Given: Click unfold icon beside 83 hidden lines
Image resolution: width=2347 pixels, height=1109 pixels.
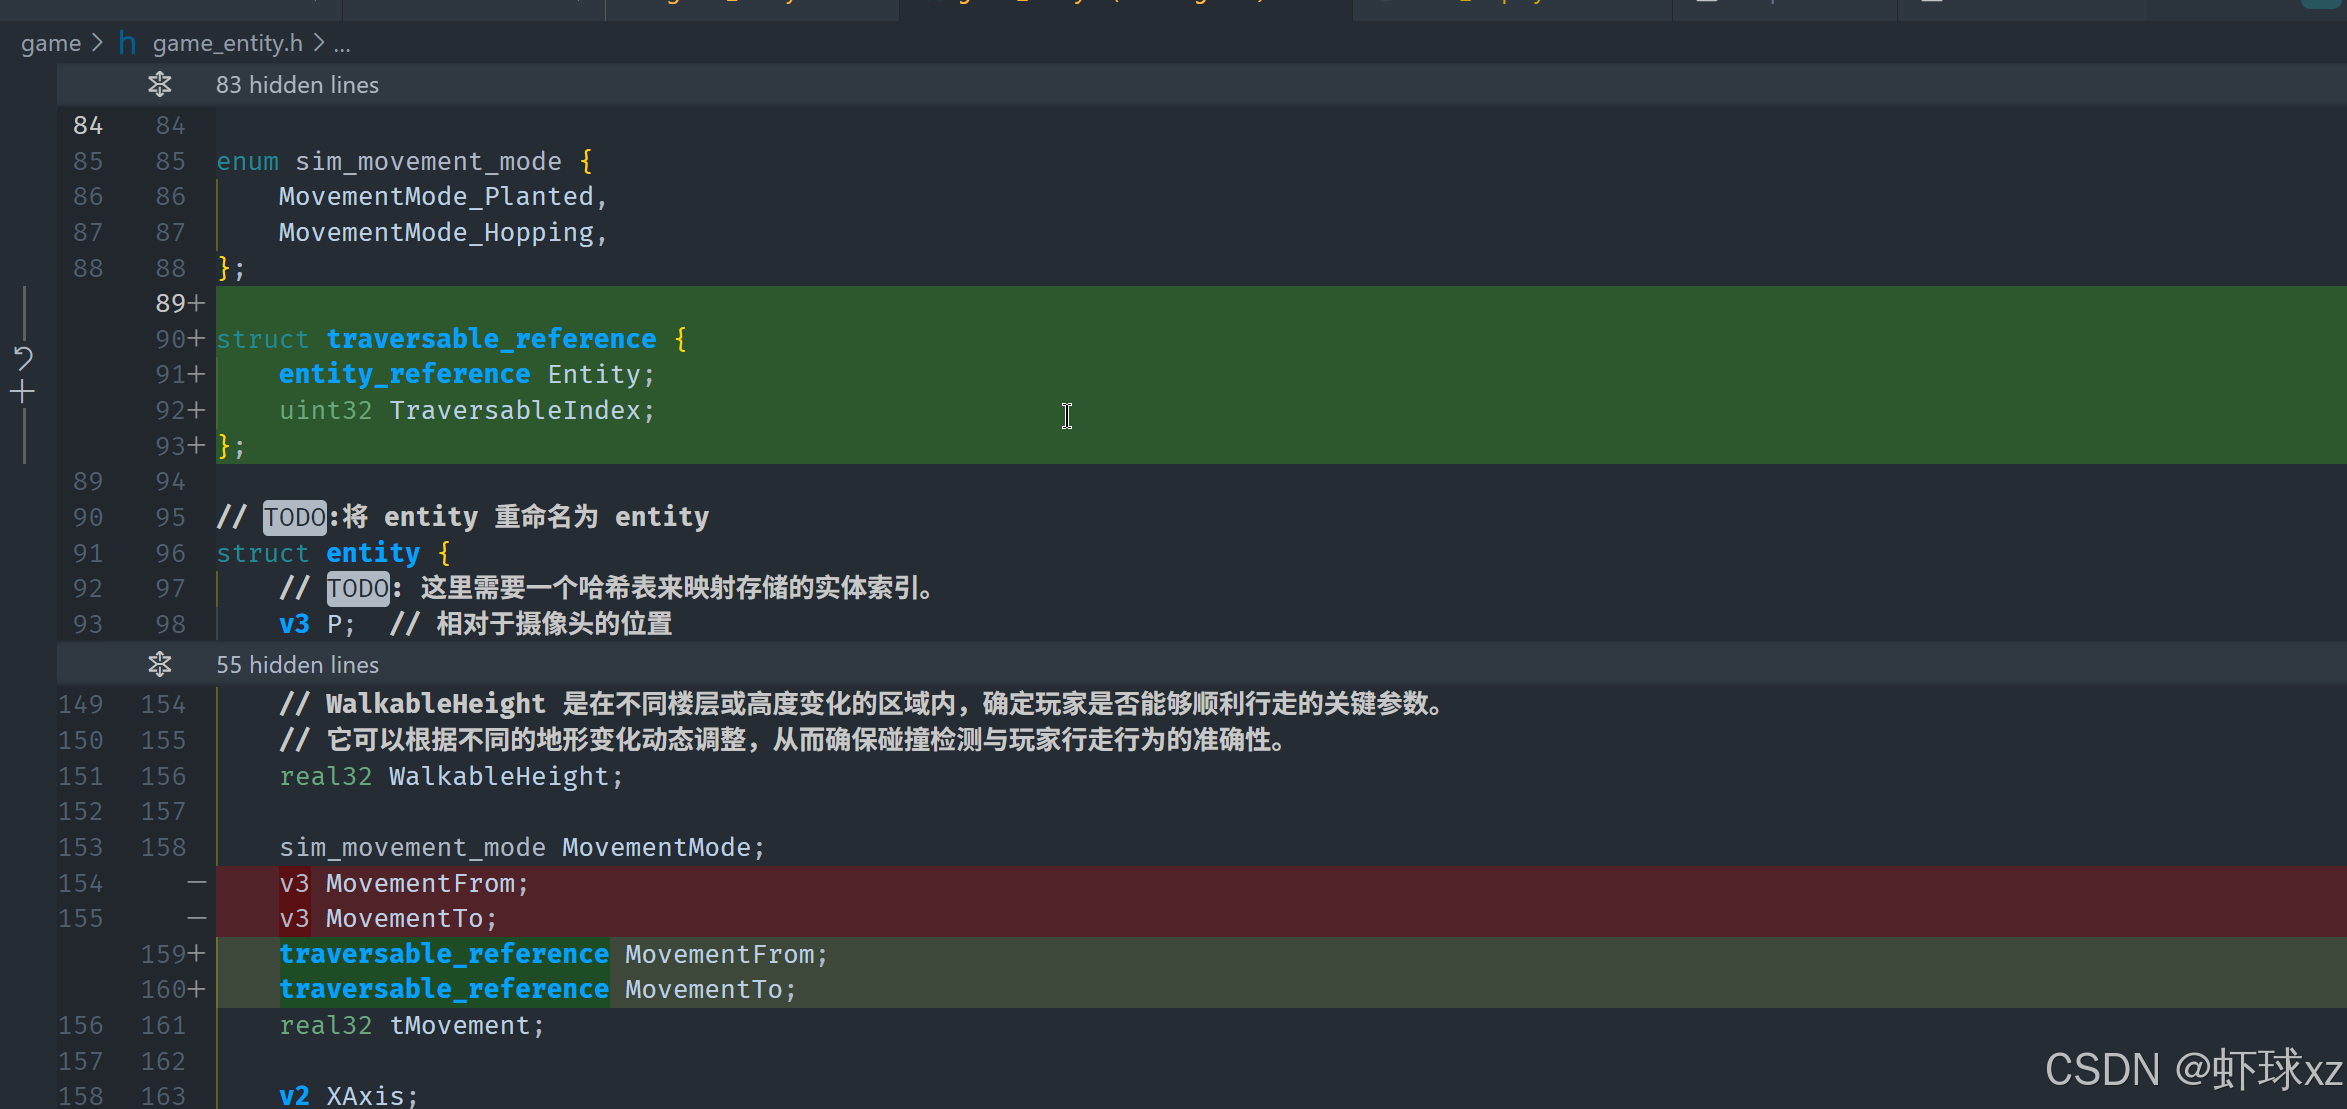Looking at the screenshot, I should pyautogui.click(x=160, y=85).
